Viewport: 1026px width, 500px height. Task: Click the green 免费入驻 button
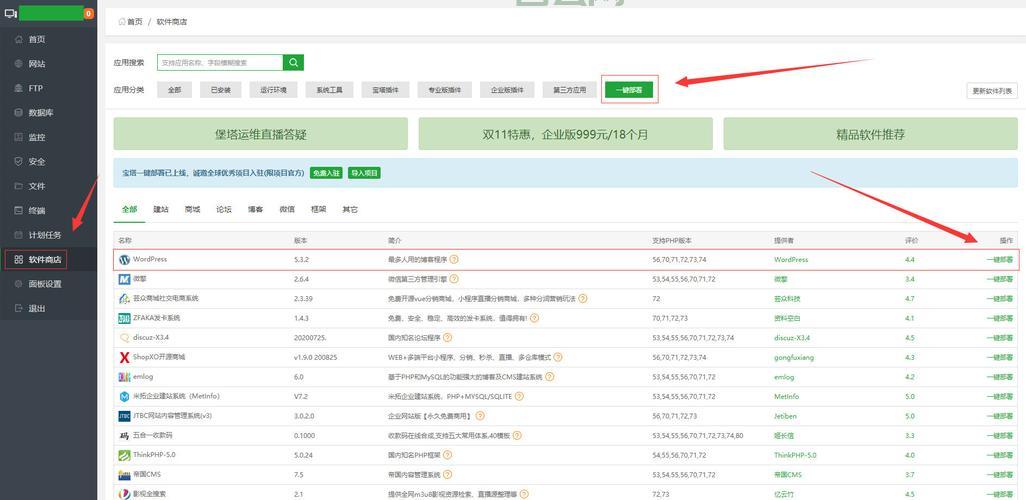tap(326, 173)
